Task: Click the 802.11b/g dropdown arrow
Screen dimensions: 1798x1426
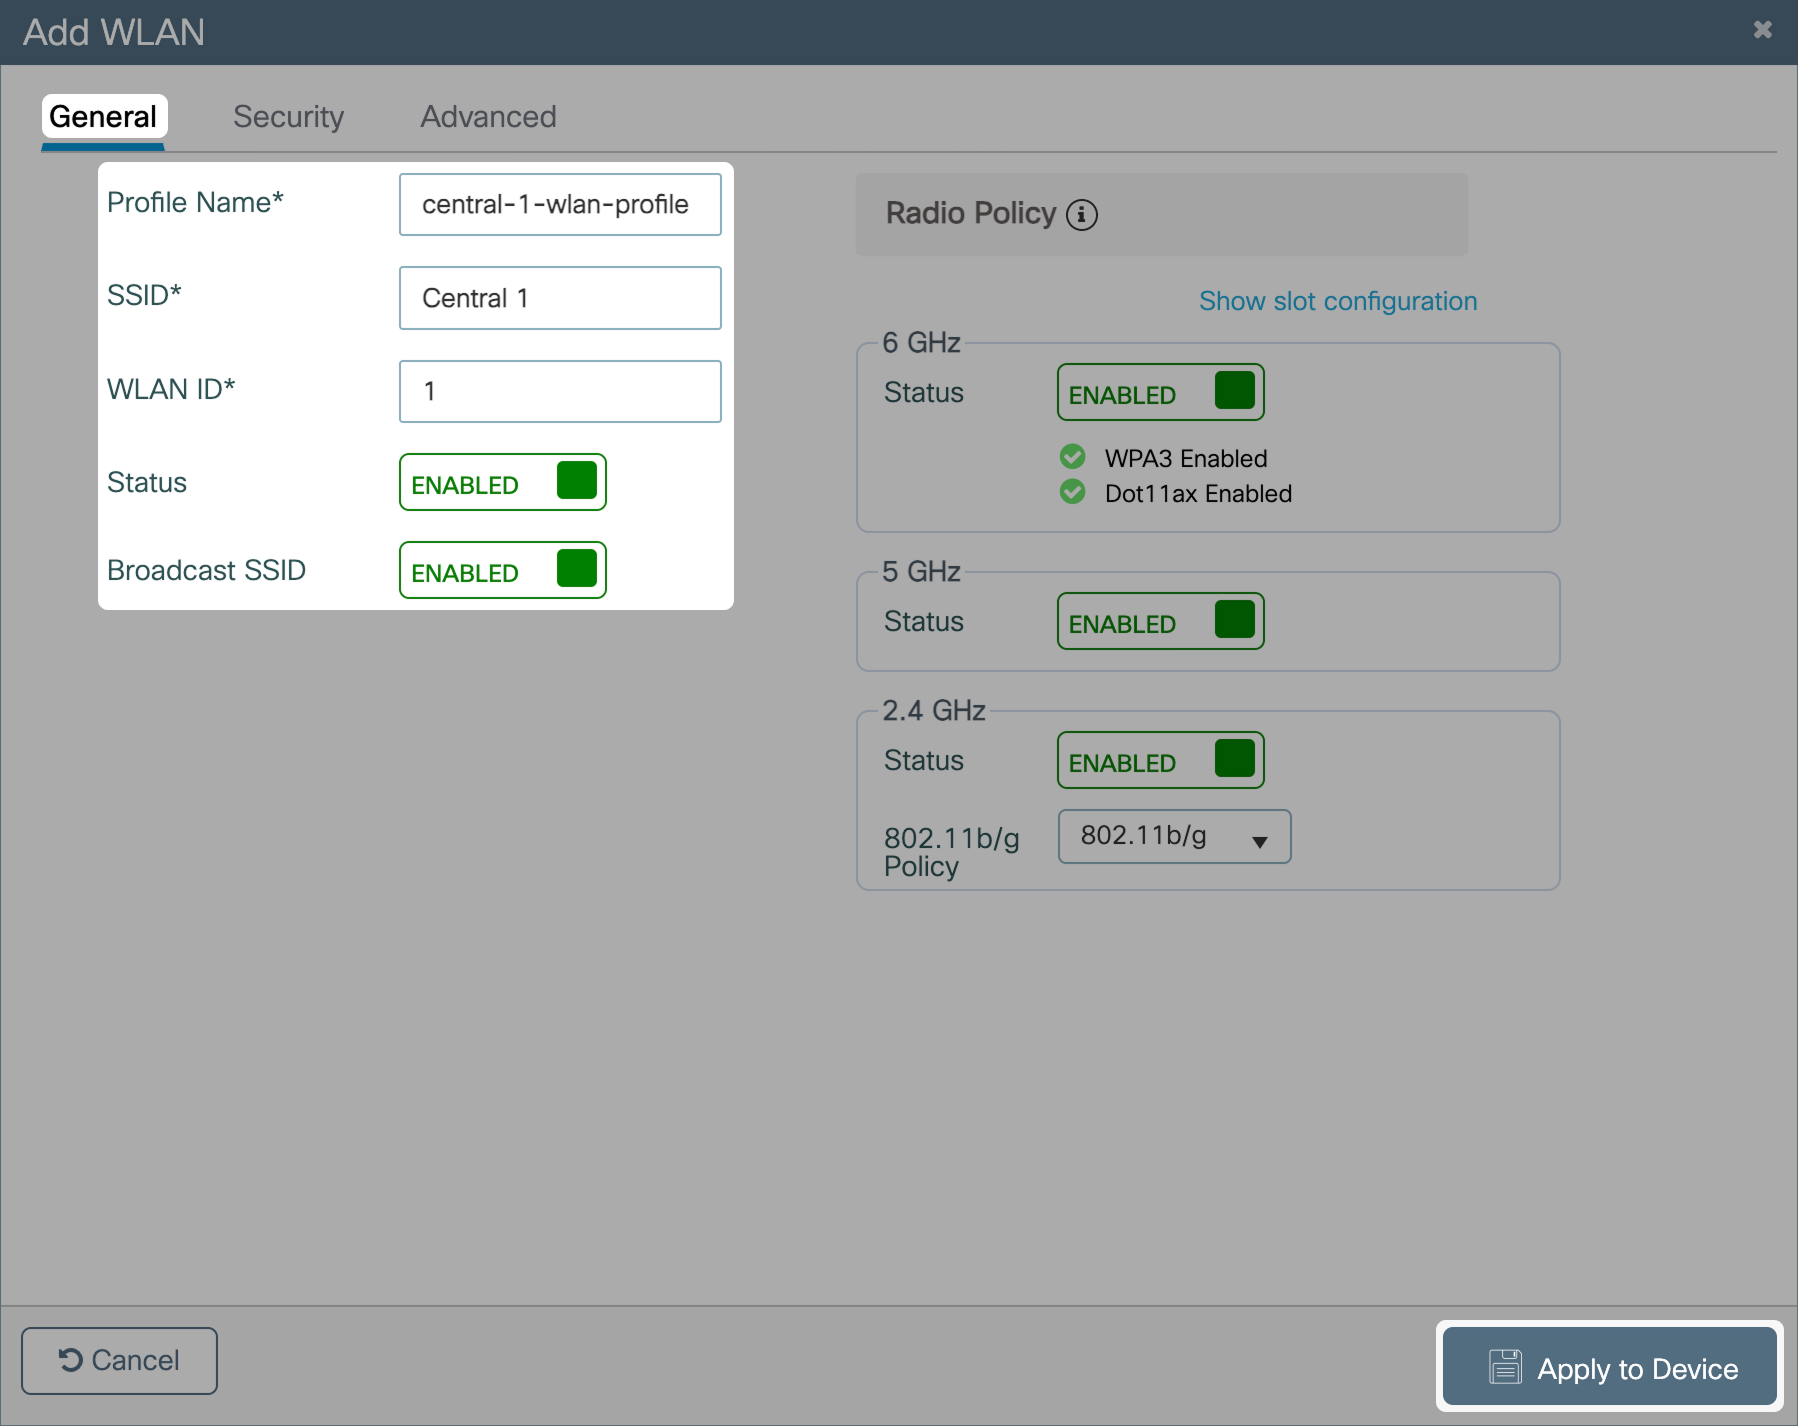Action: (x=1259, y=842)
